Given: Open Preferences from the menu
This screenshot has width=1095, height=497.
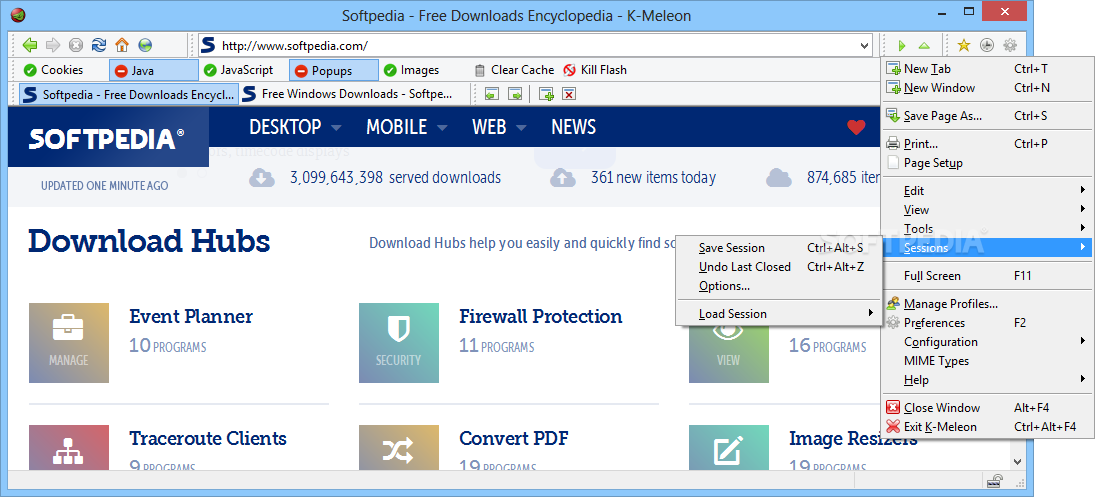Looking at the screenshot, I should 988,322.
